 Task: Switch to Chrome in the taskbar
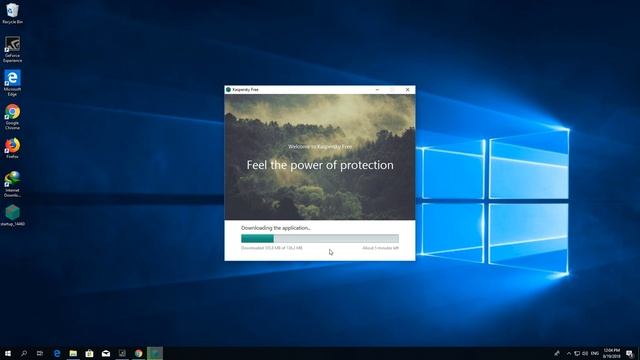coord(138,353)
